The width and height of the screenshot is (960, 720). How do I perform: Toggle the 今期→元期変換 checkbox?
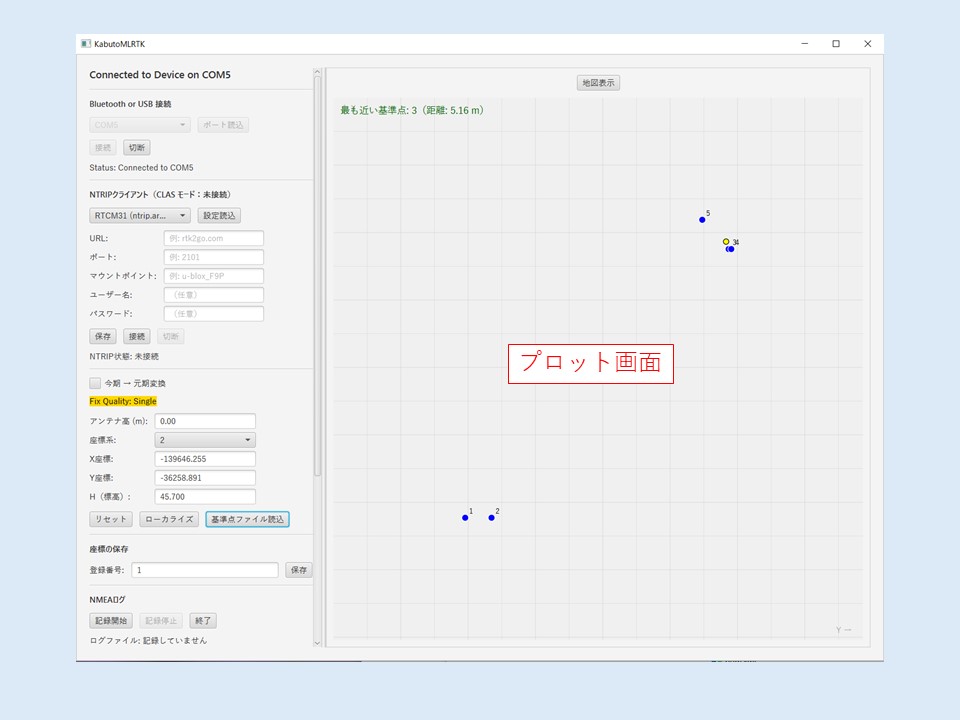point(95,383)
